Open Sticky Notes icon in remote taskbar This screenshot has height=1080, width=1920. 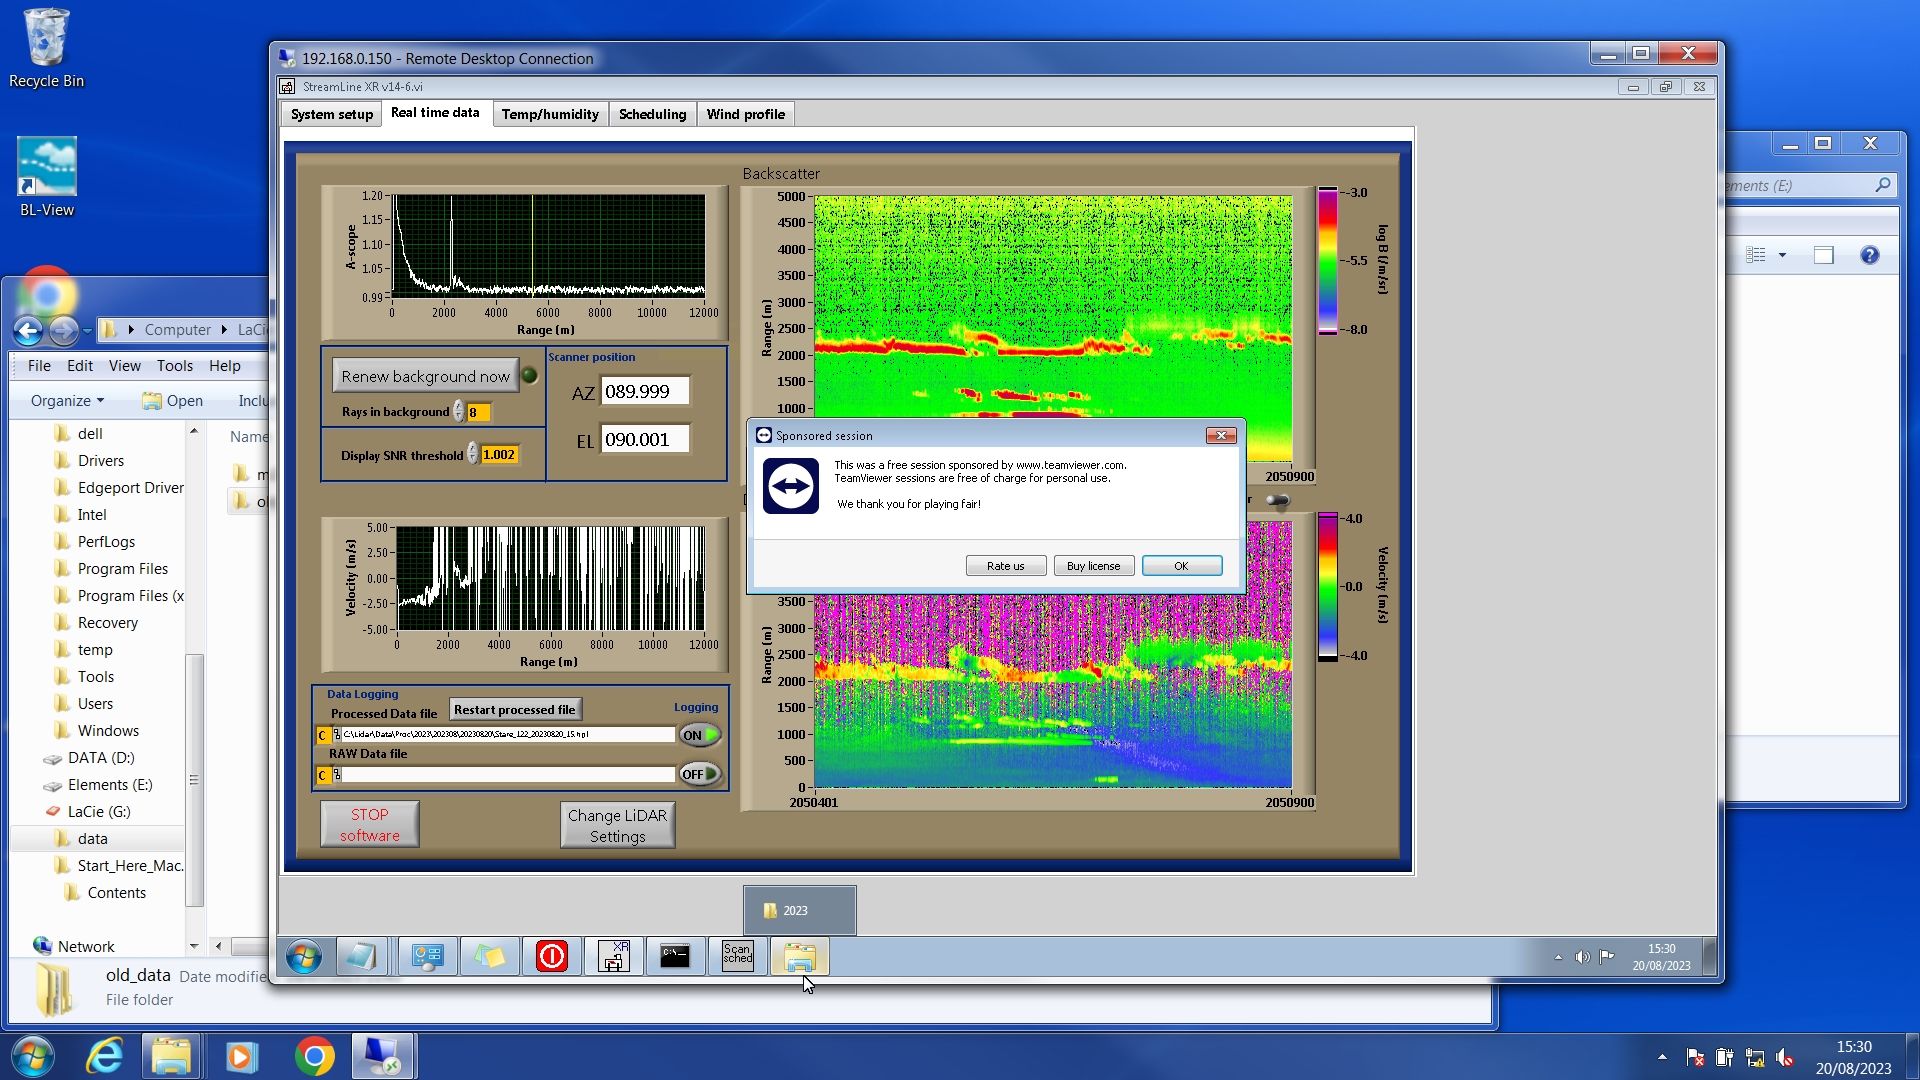489,956
